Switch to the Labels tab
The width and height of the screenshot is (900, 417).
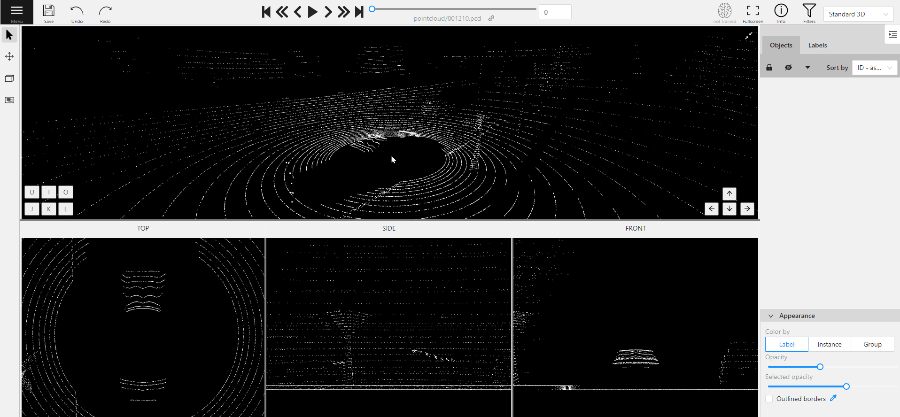(x=817, y=46)
